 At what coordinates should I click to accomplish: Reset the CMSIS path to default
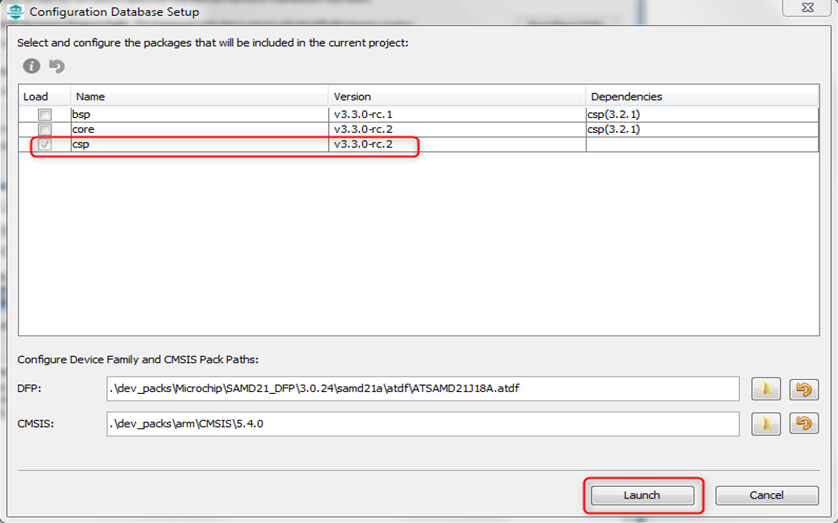click(803, 424)
